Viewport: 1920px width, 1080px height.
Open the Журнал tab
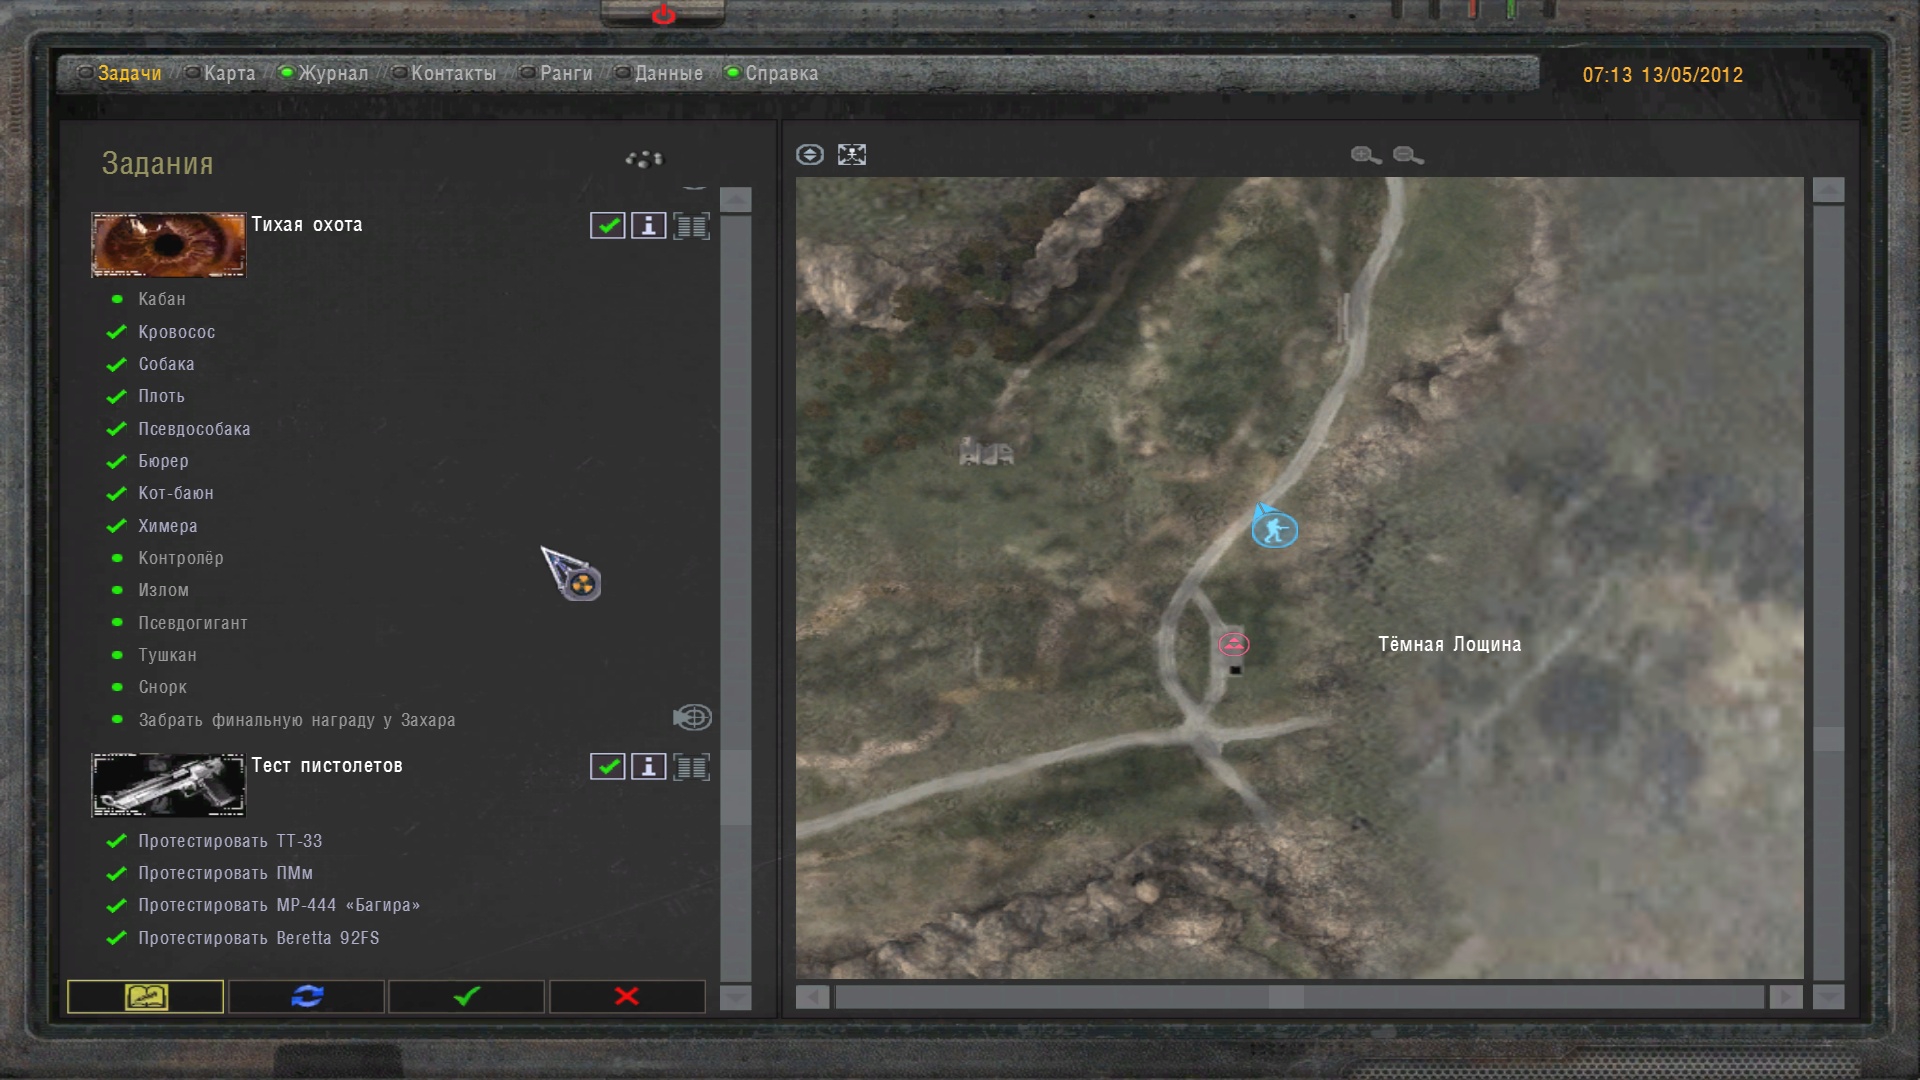(x=333, y=73)
